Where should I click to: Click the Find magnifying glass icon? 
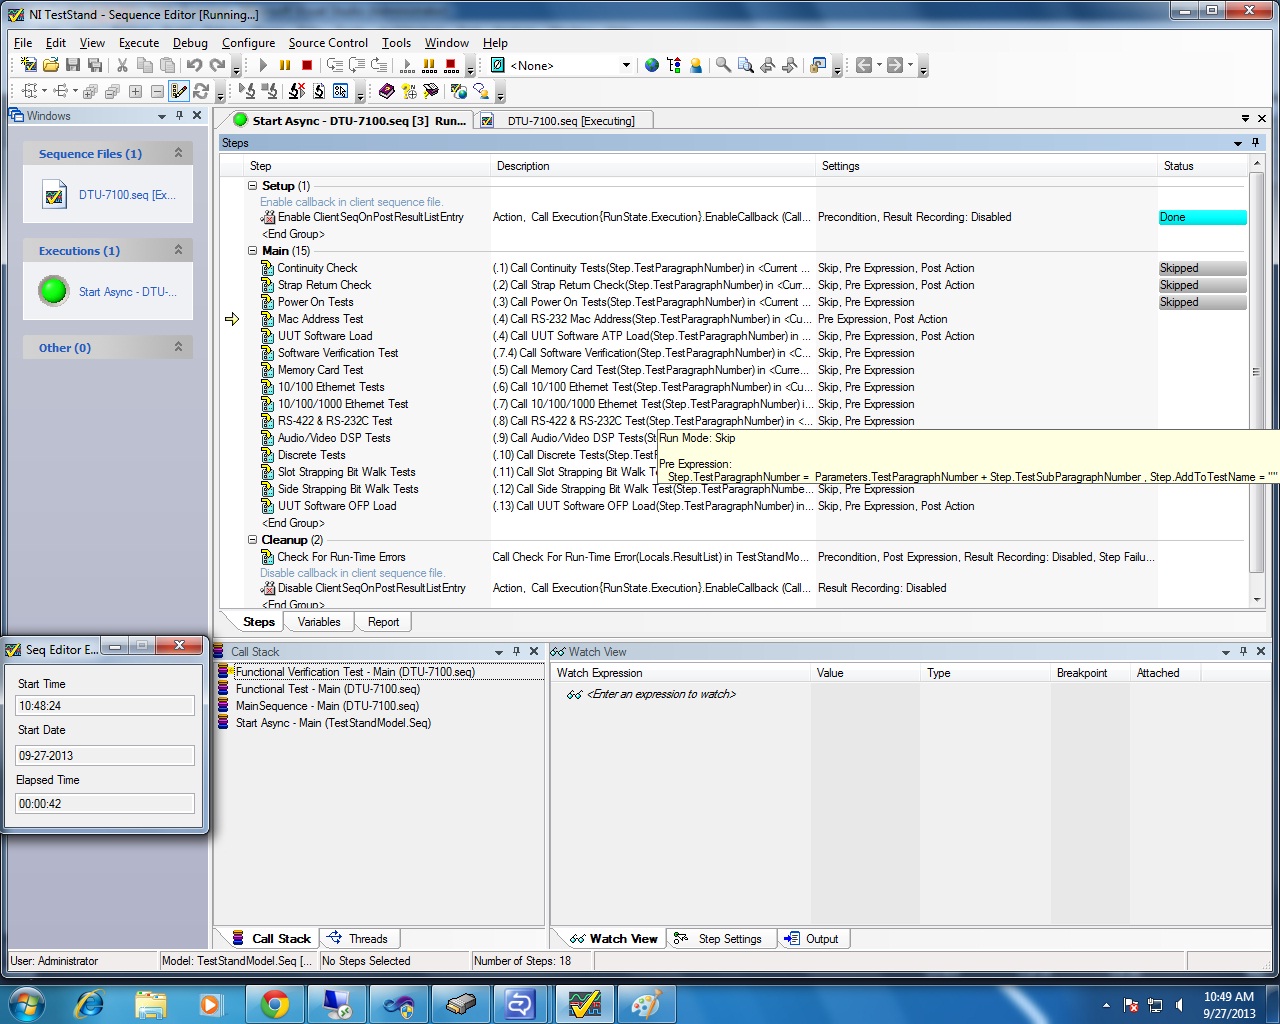tap(723, 65)
